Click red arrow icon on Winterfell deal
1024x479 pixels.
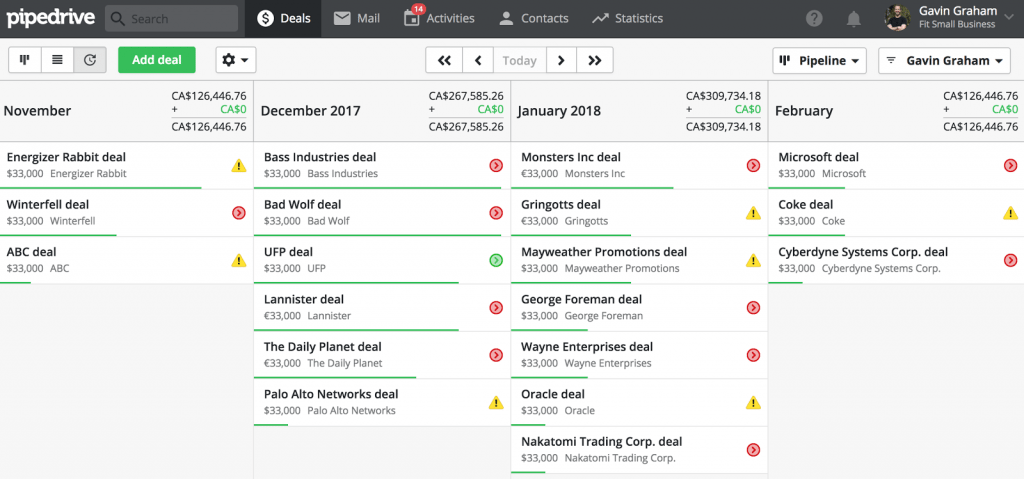coord(239,212)
